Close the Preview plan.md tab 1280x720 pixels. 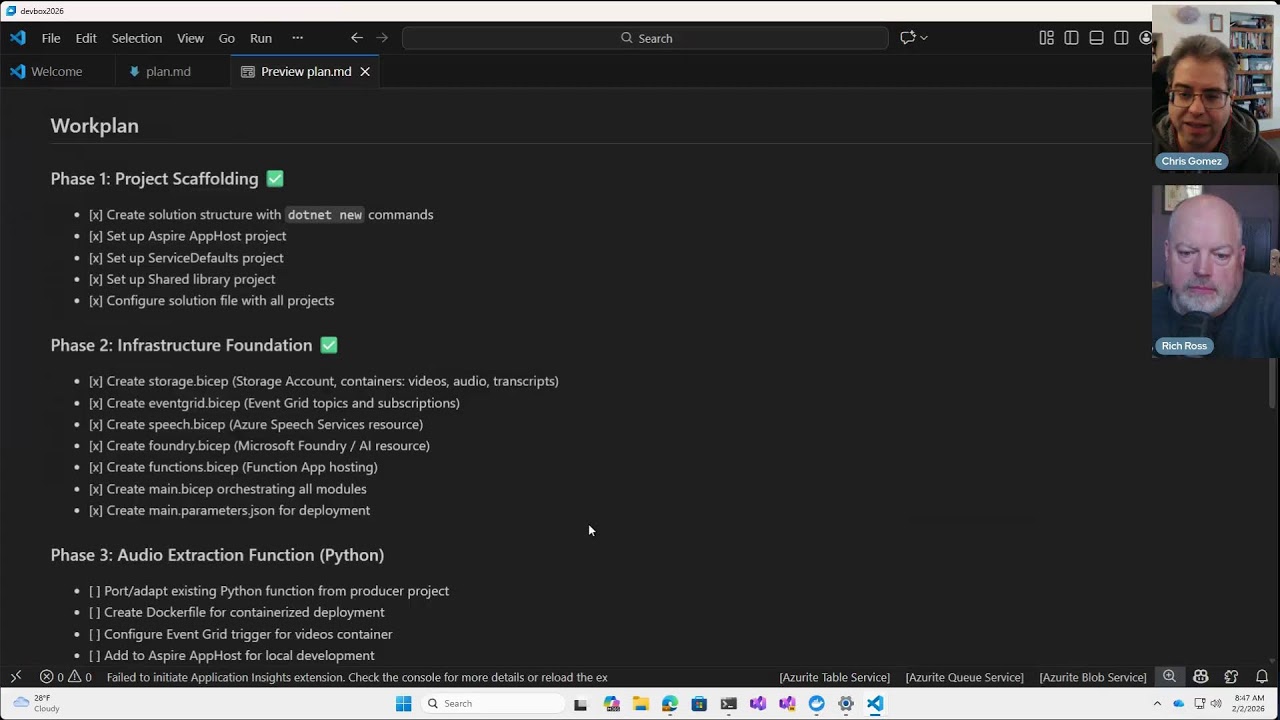[x=365, y=72]
